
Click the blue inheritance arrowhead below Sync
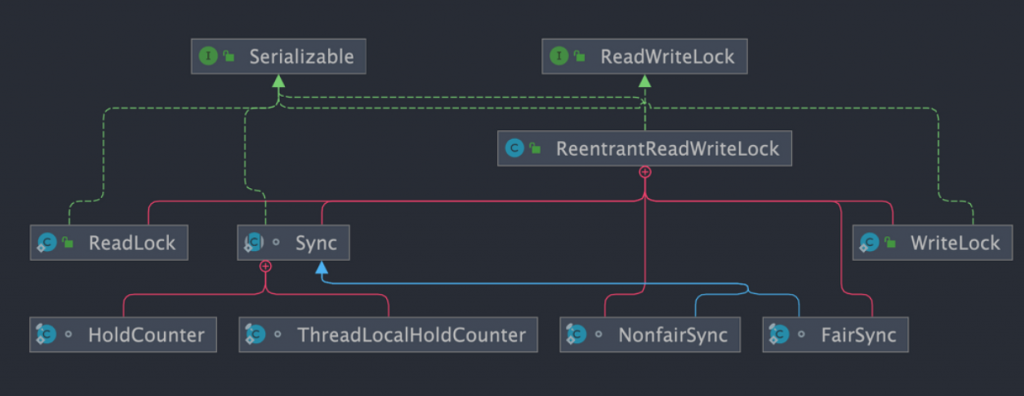(x=321, y=267)
